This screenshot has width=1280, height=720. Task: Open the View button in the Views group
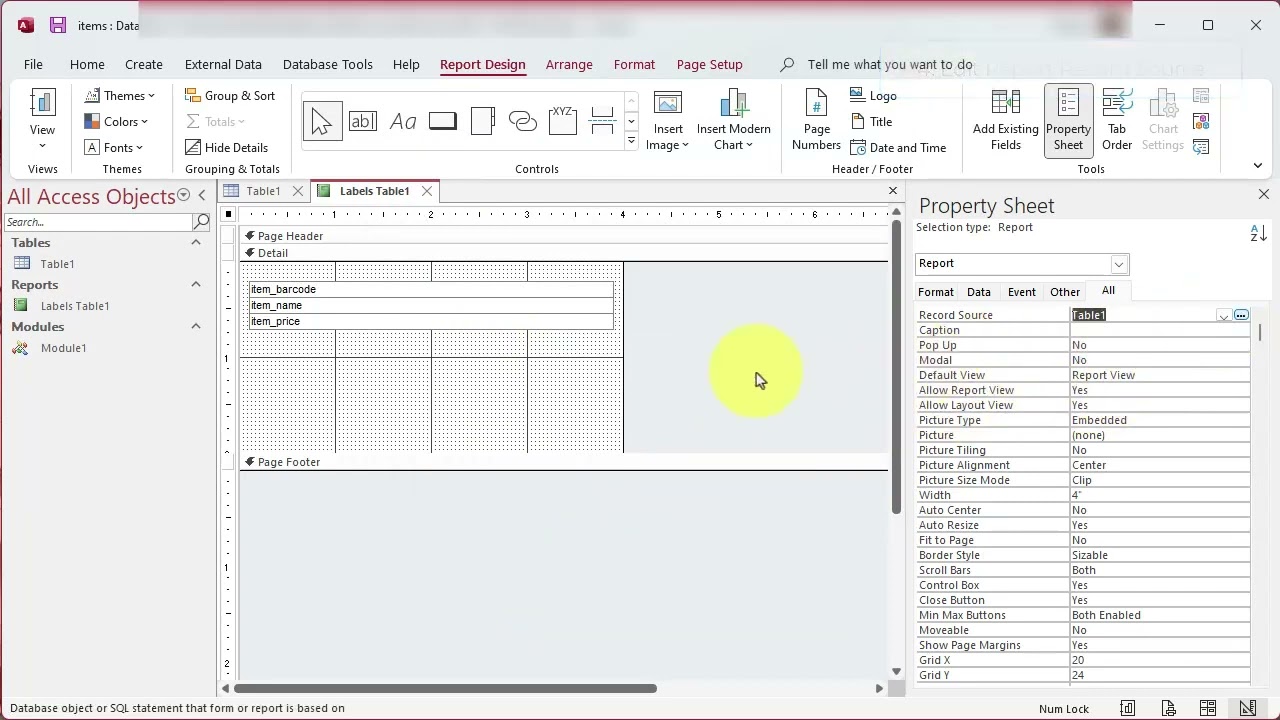coord(42,120)
